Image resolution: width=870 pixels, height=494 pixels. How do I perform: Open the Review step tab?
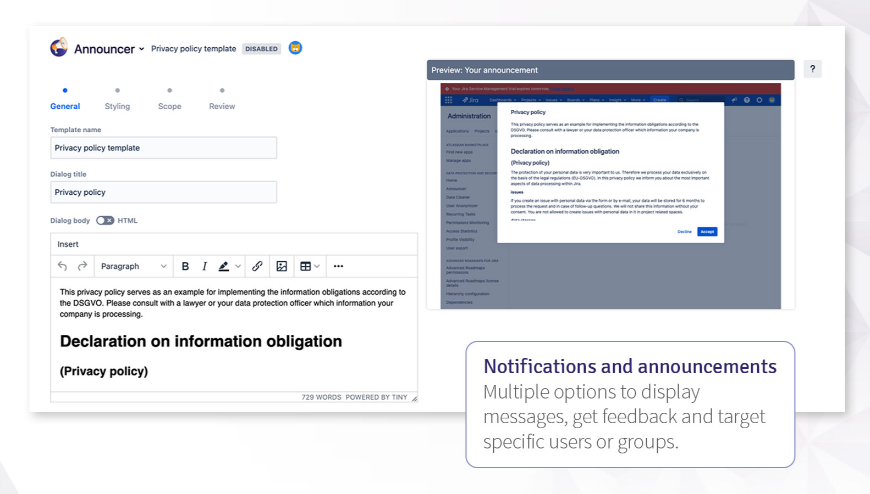coord(222,106)
